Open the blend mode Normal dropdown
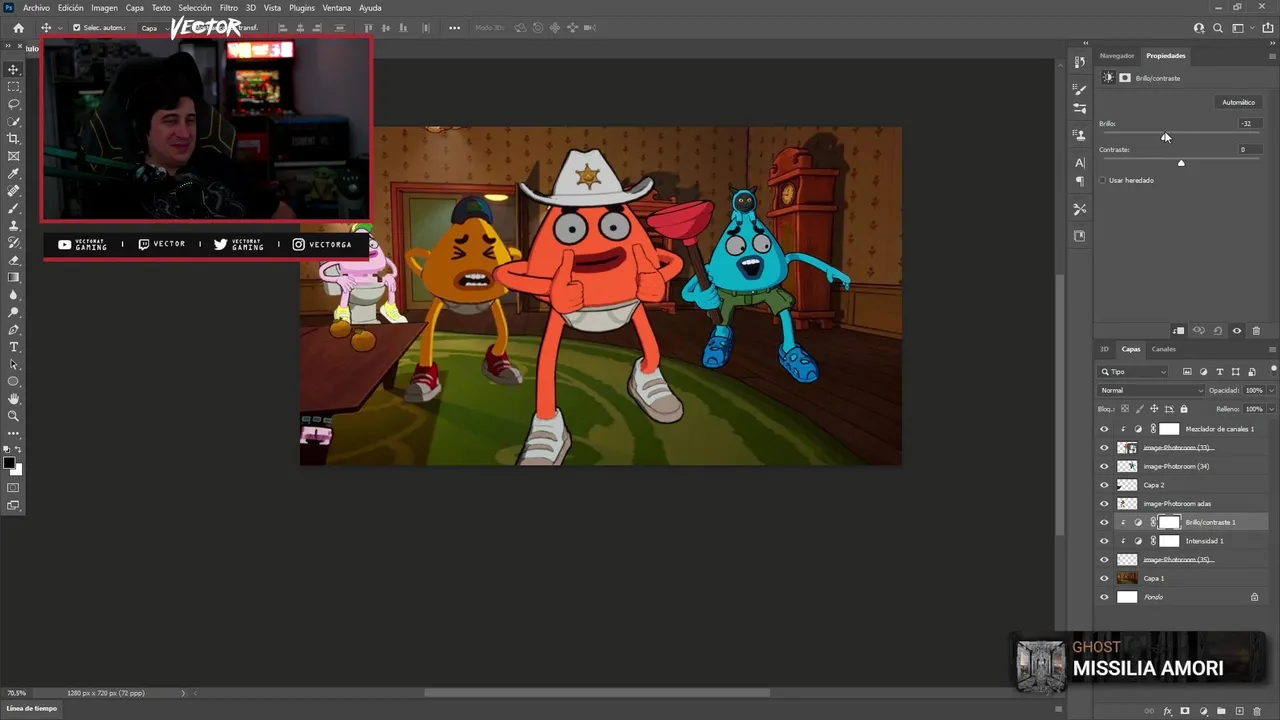This screenshot has height=720, width=1280. point(1151,390)
